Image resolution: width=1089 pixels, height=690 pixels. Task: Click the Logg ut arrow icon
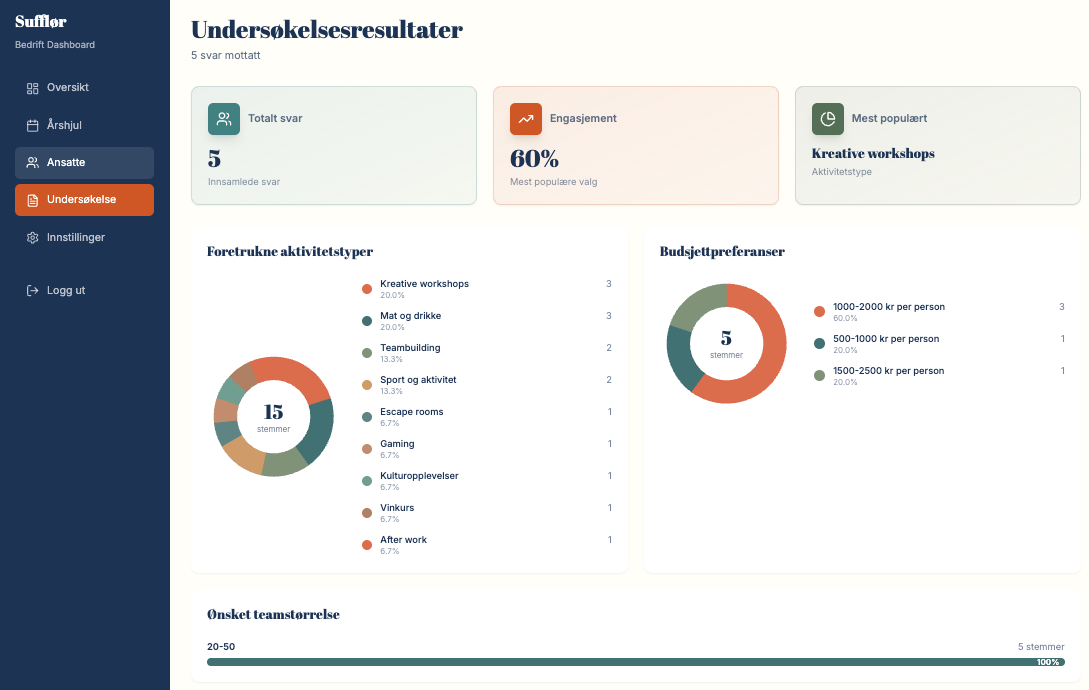(x=31, y=290)
